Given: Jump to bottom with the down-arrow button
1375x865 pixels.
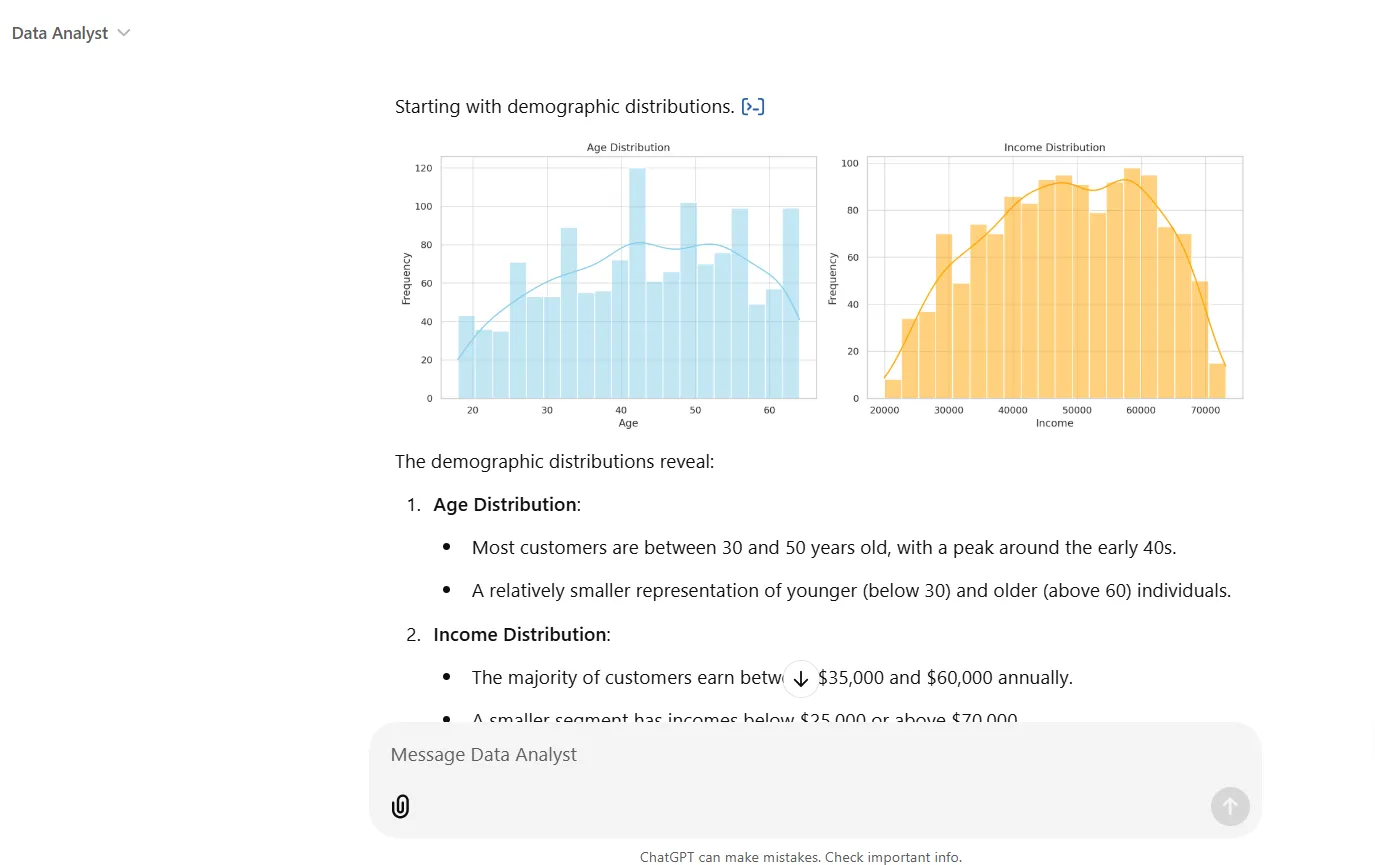Looking at the screenshot, I should (800, 678).
